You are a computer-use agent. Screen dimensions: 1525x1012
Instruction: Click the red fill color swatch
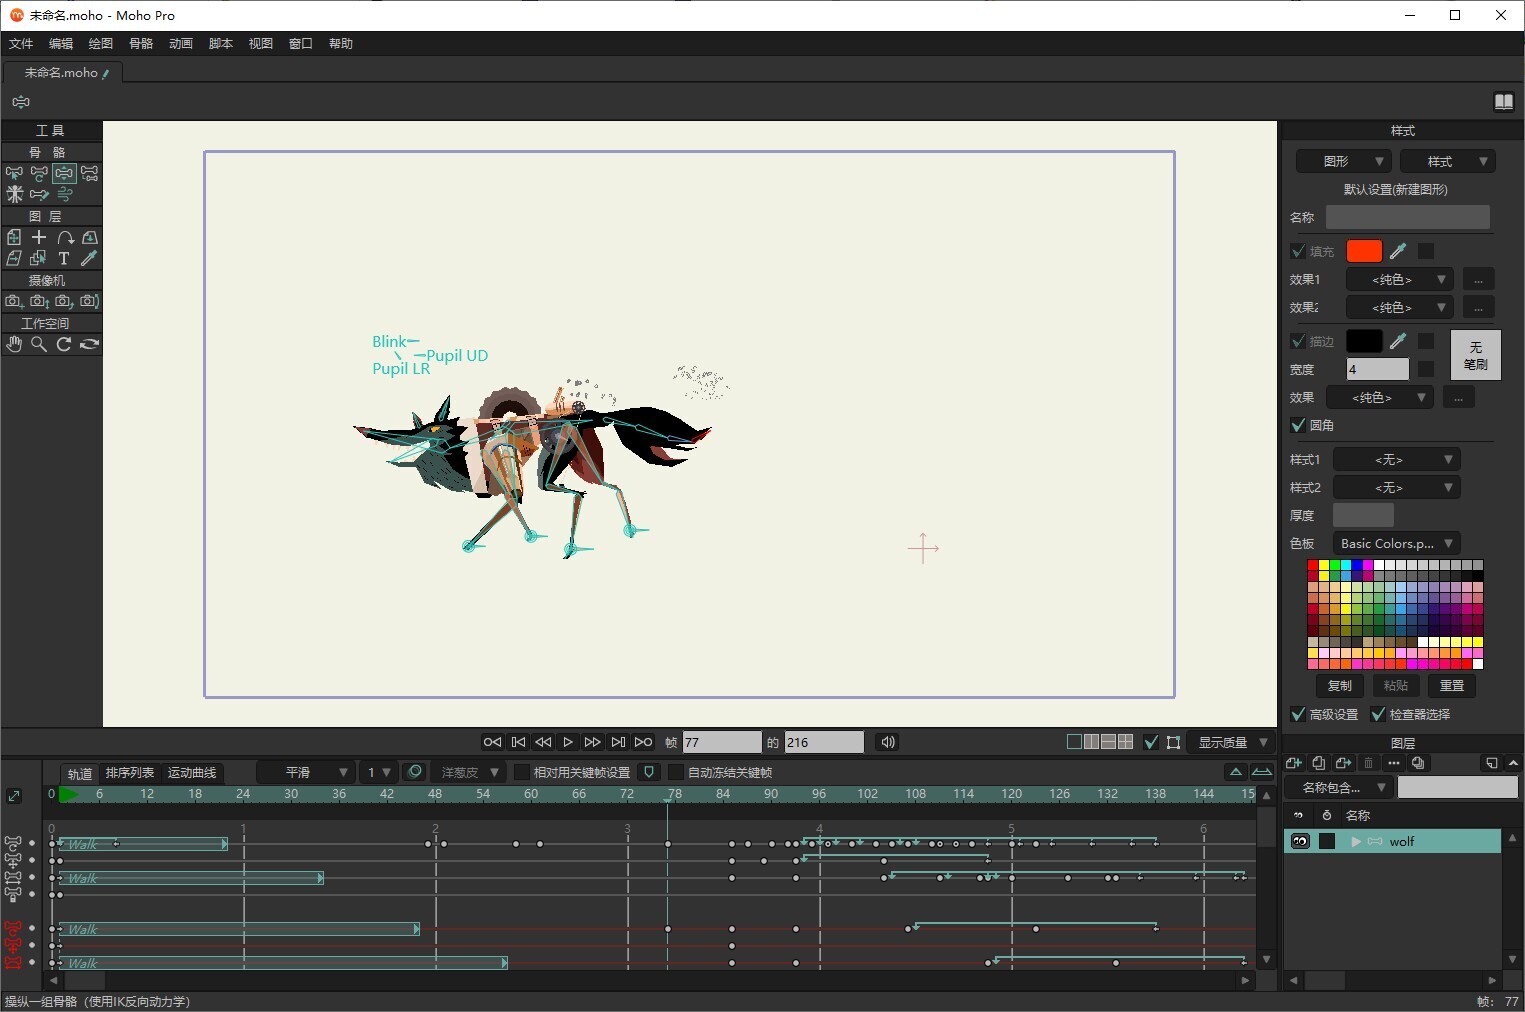pyautogui.click(x=1364, y=251)
